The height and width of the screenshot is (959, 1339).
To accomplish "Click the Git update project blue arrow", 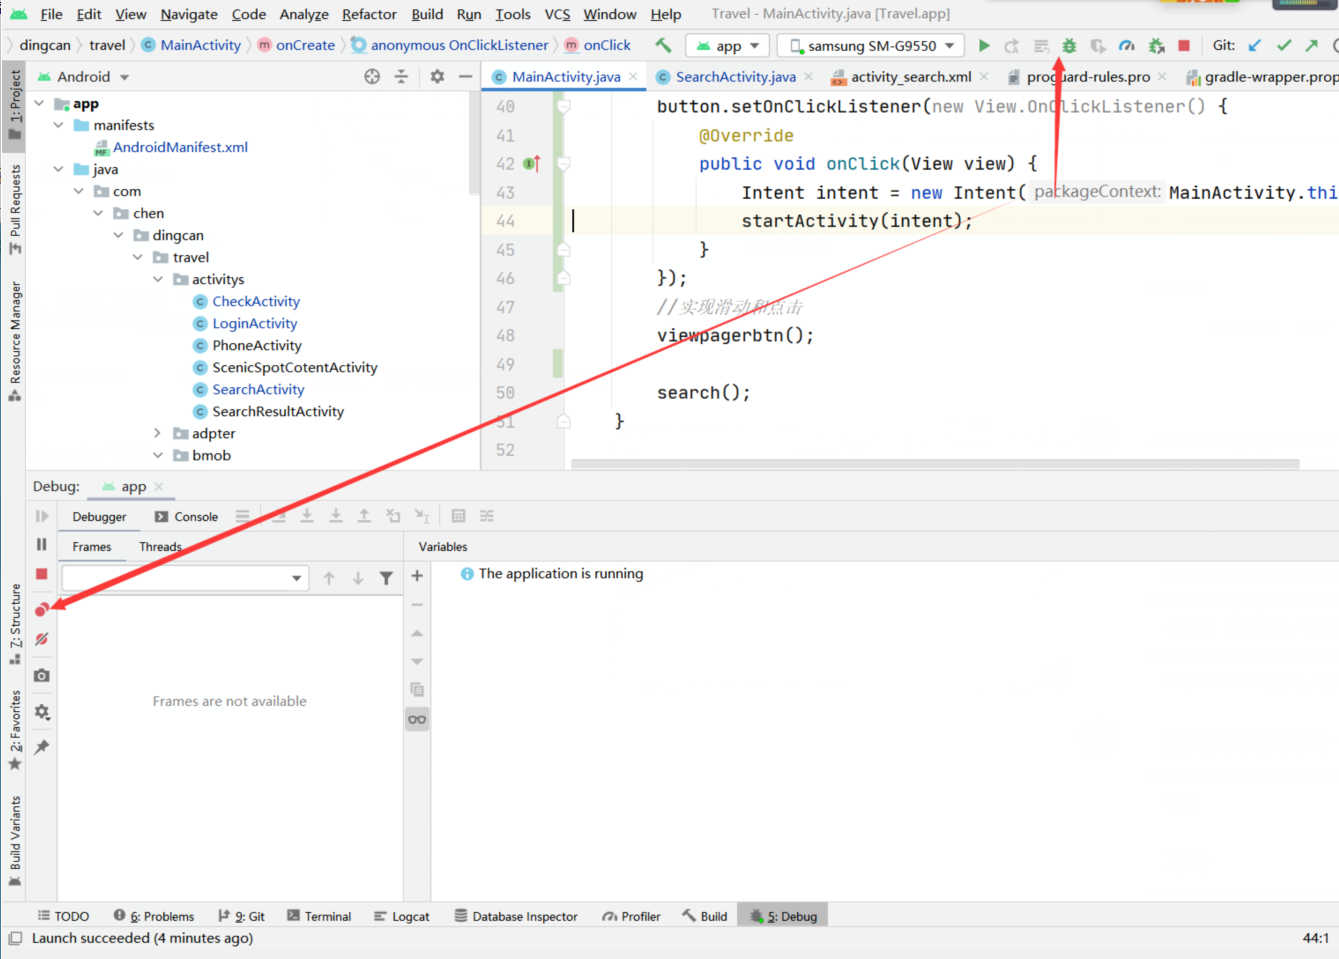I will [1255, 45].
